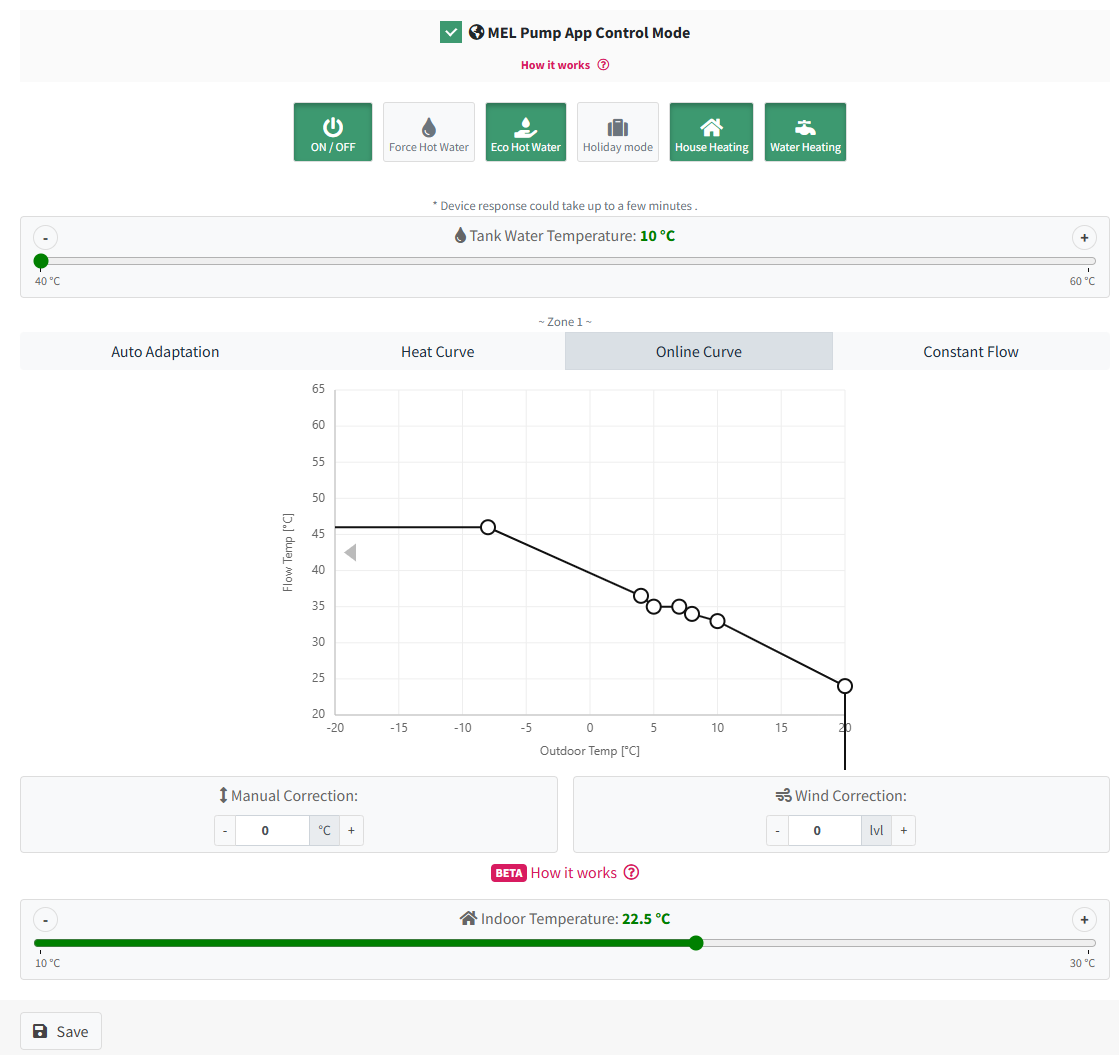Toggle Eco Hot Water mode

click(526, 132)
